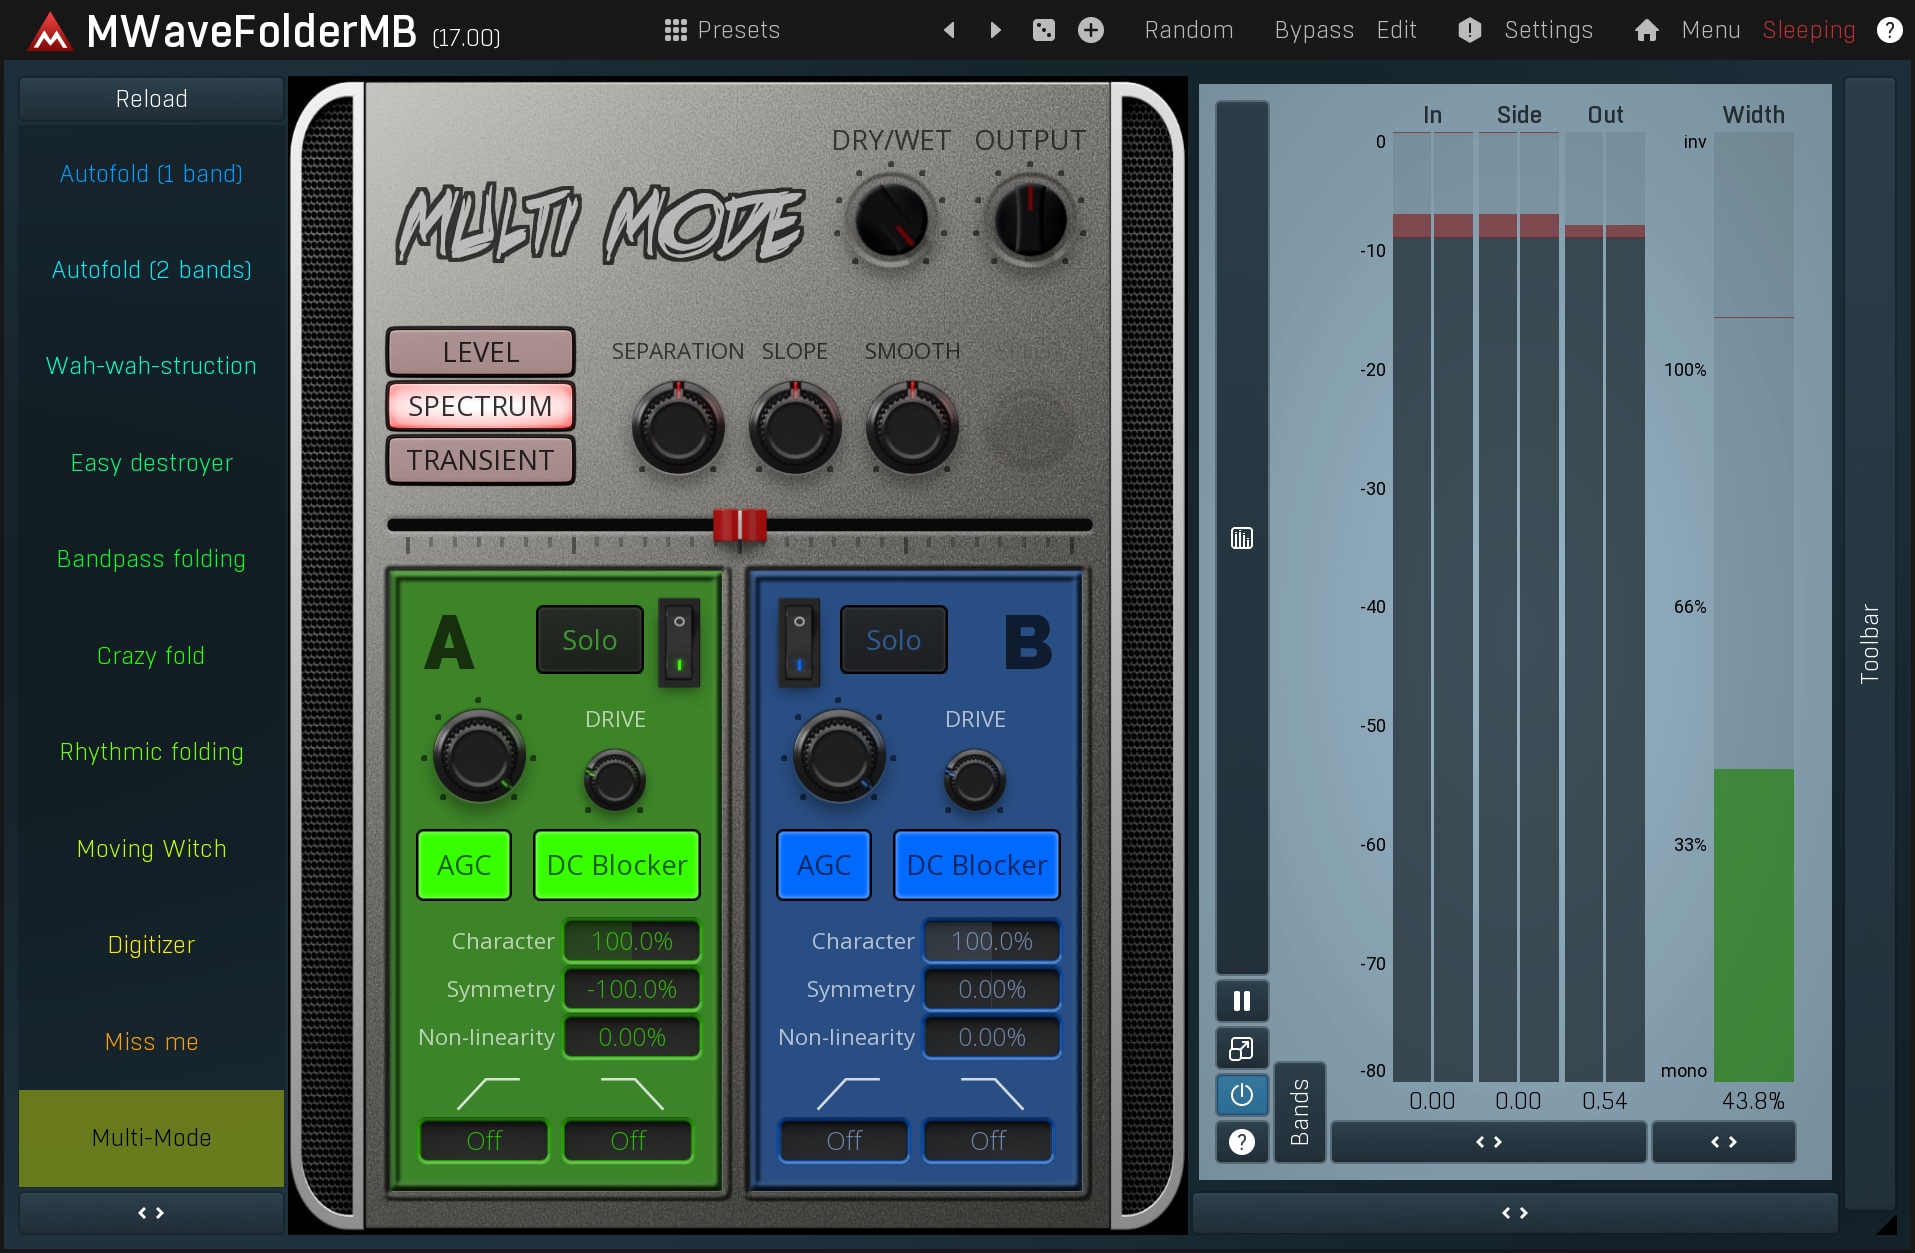Click the add preset plus icon
The width and height of the screenshot is (1915, 1253).
tap(1091, 30)
